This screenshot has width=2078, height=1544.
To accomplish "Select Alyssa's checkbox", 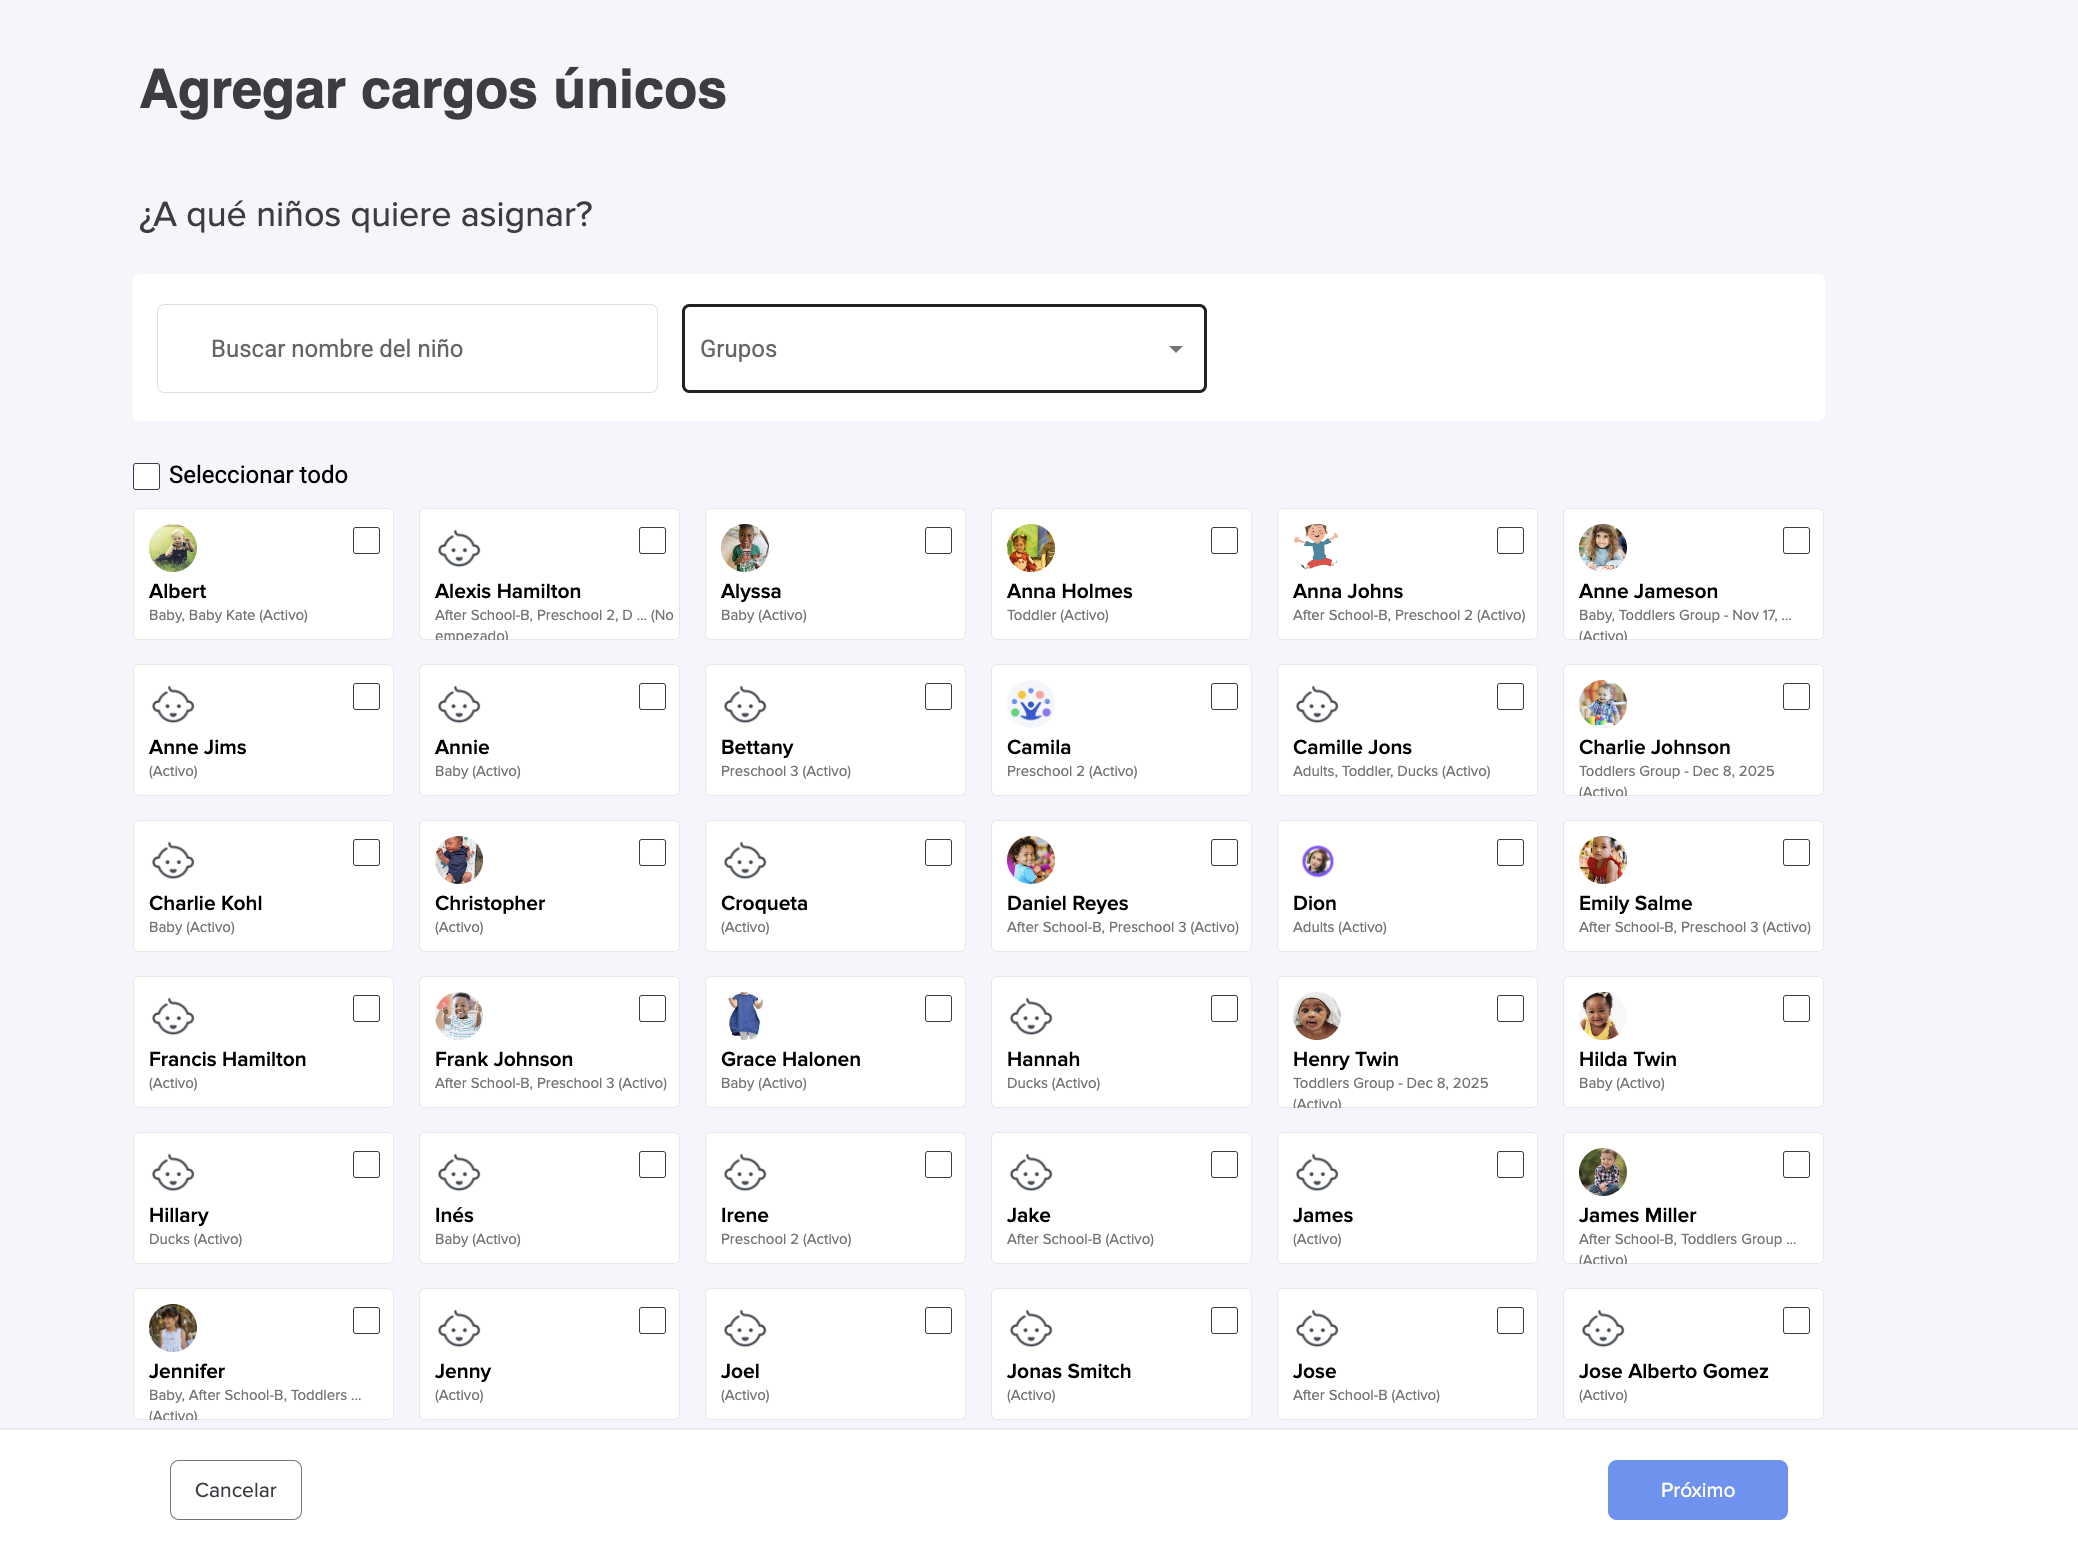I will click(x=938, y=541).
